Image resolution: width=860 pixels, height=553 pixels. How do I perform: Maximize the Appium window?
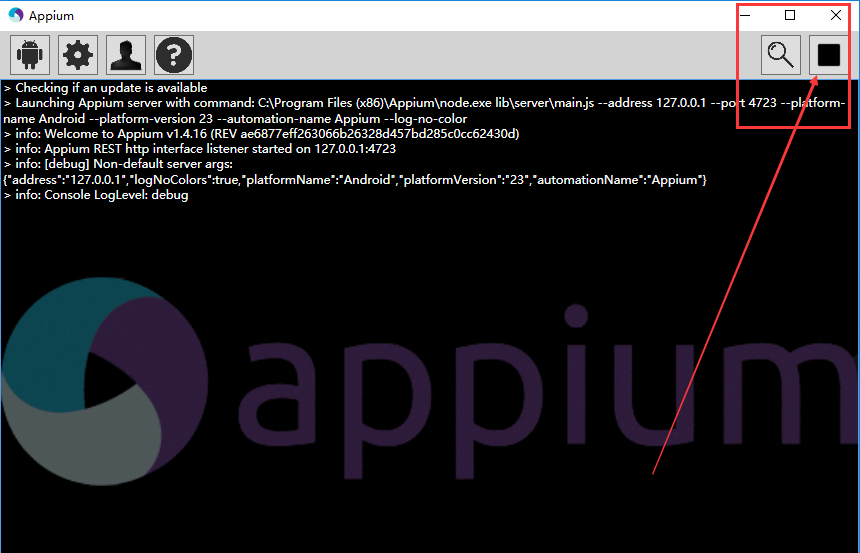tap(790, 15)
